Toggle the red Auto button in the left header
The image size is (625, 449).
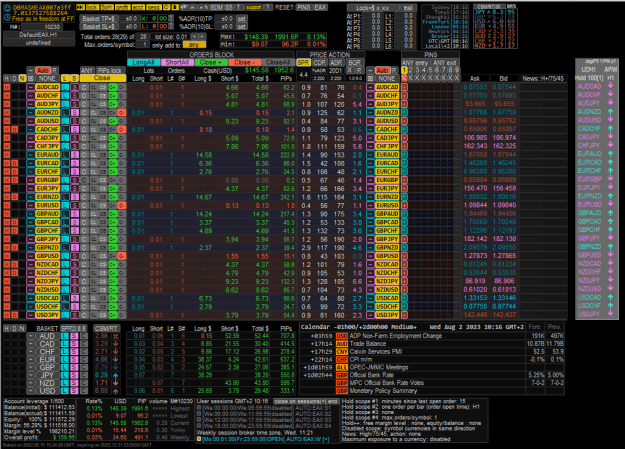tap(43, 70)
